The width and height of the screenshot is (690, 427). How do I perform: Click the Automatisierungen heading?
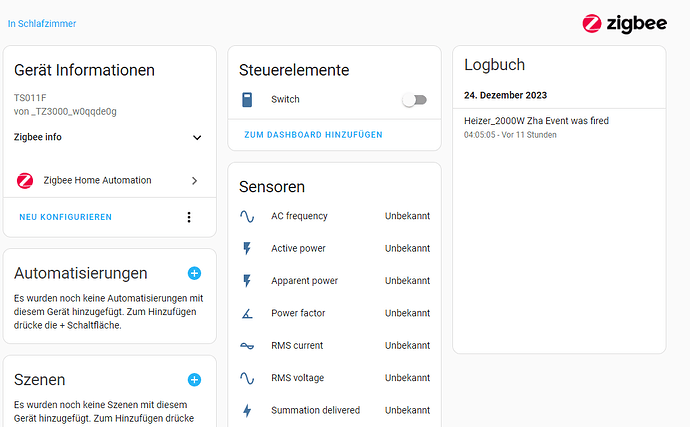[81, 273]
